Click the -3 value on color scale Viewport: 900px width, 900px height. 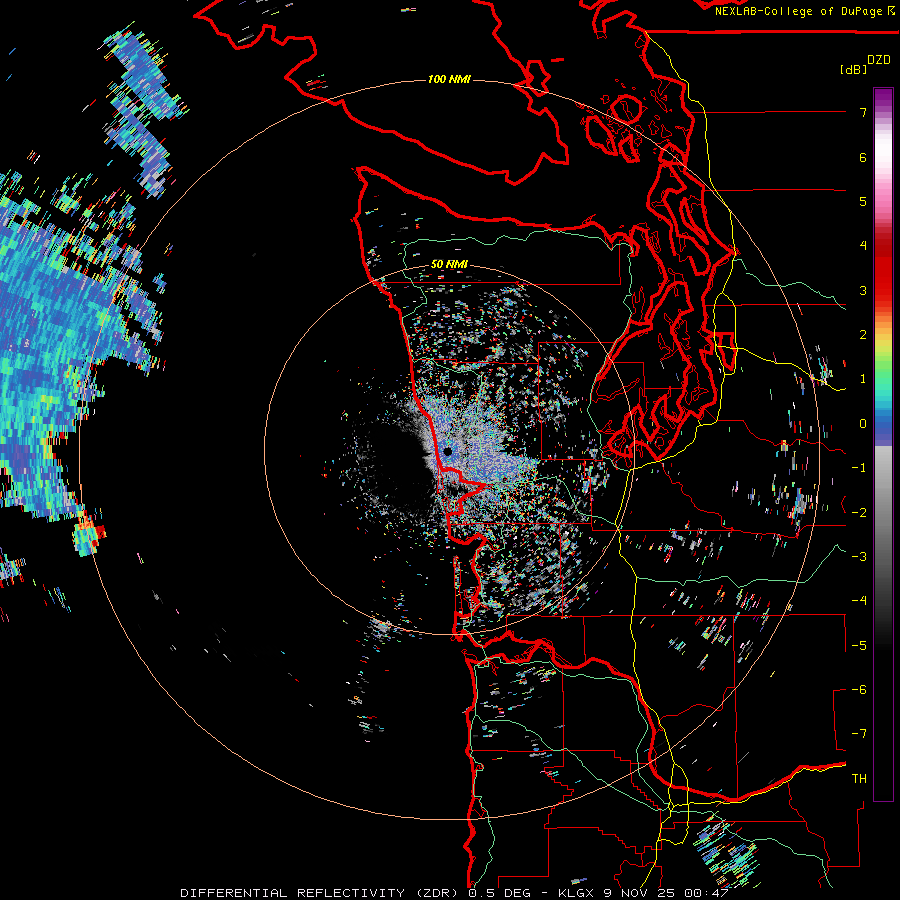coord(859,557)
